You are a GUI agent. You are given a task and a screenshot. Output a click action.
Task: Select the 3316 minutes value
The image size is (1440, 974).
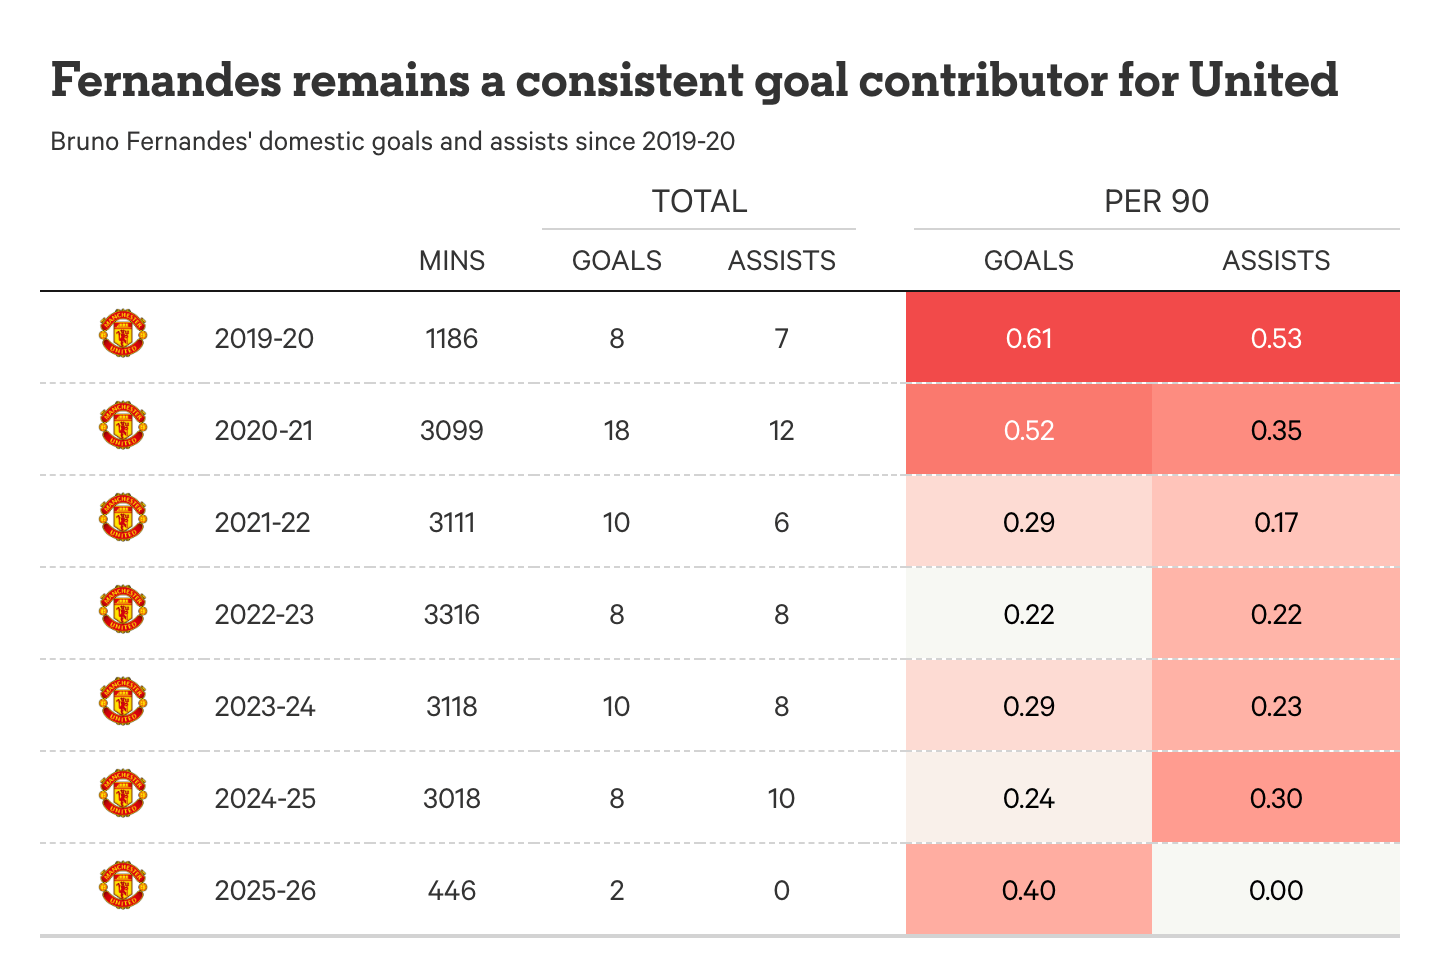[x=452, y=614]
